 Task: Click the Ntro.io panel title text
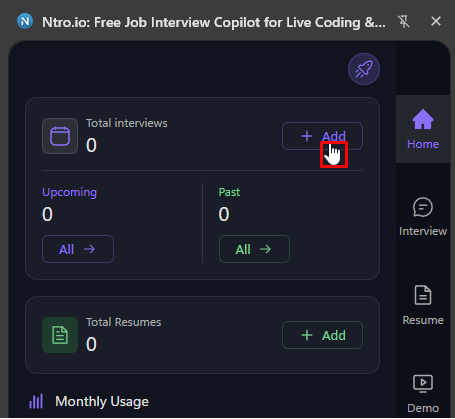pyautogui.click(x=214, y=22)
